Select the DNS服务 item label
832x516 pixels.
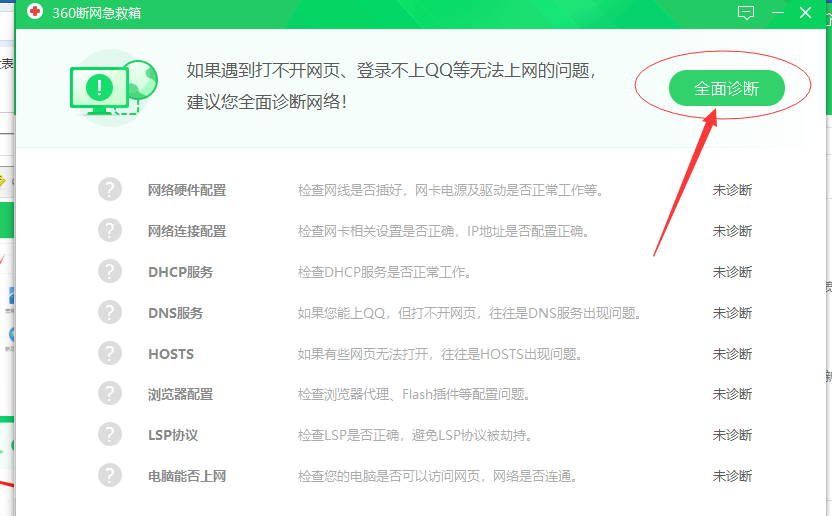click(175, 313)
